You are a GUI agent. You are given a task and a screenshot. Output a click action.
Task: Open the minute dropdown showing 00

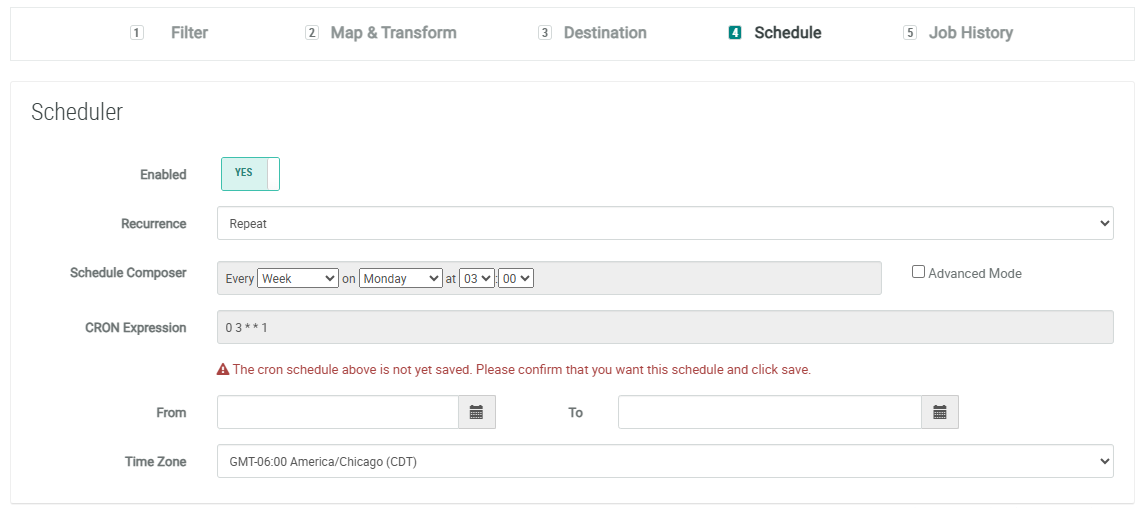(x=516, y=279)
